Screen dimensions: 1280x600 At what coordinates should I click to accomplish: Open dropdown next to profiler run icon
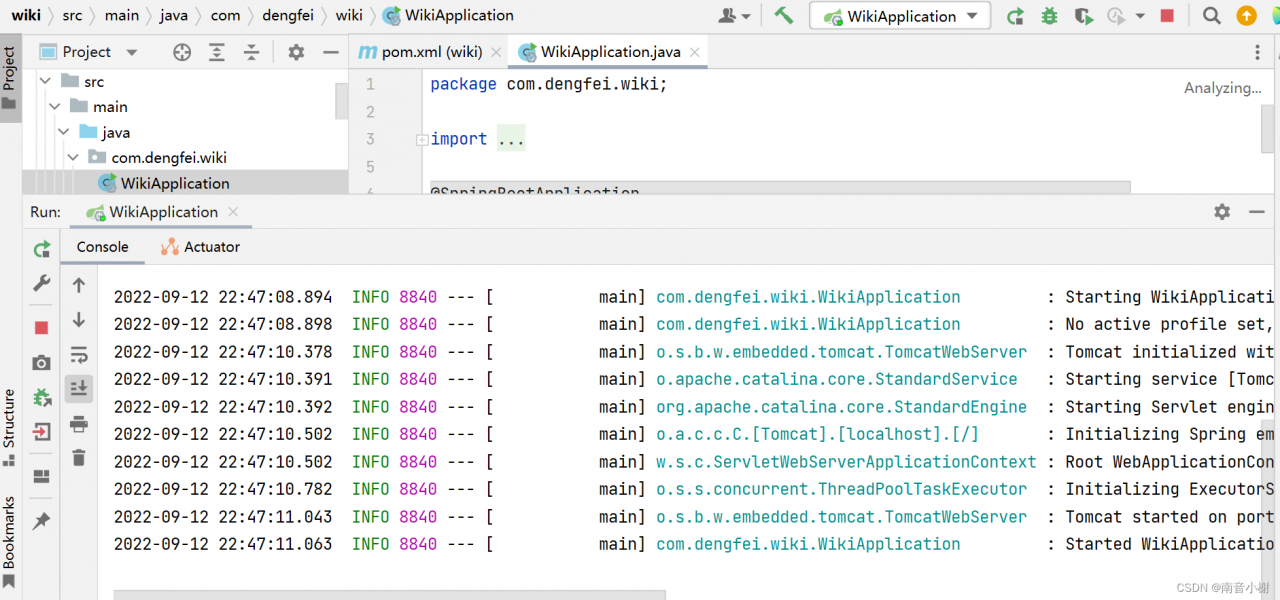click(x=1140, y=16)
